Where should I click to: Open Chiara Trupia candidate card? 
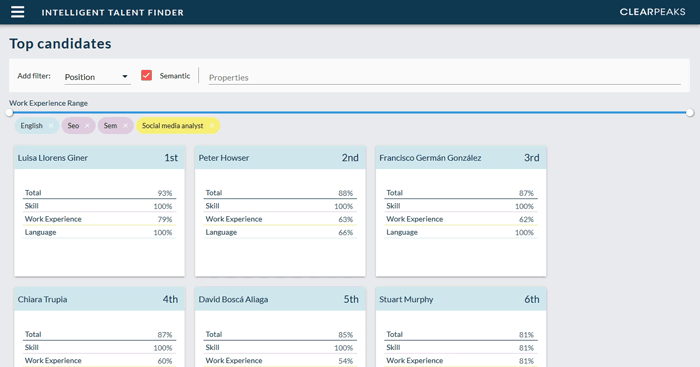[99, 327]
